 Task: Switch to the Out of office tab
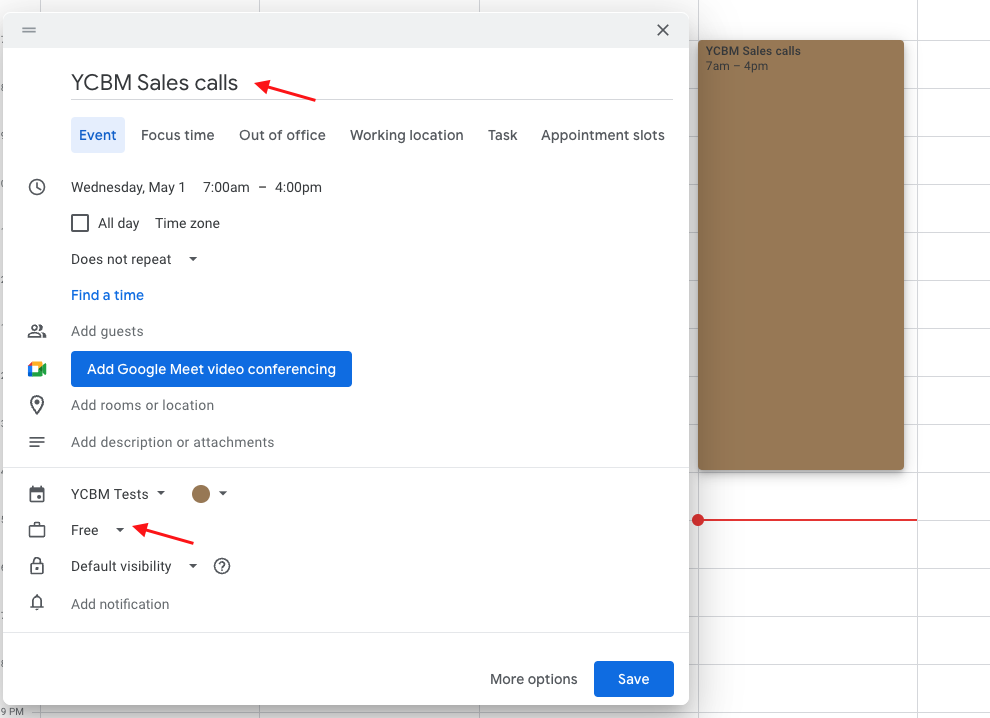coord(282,135)
